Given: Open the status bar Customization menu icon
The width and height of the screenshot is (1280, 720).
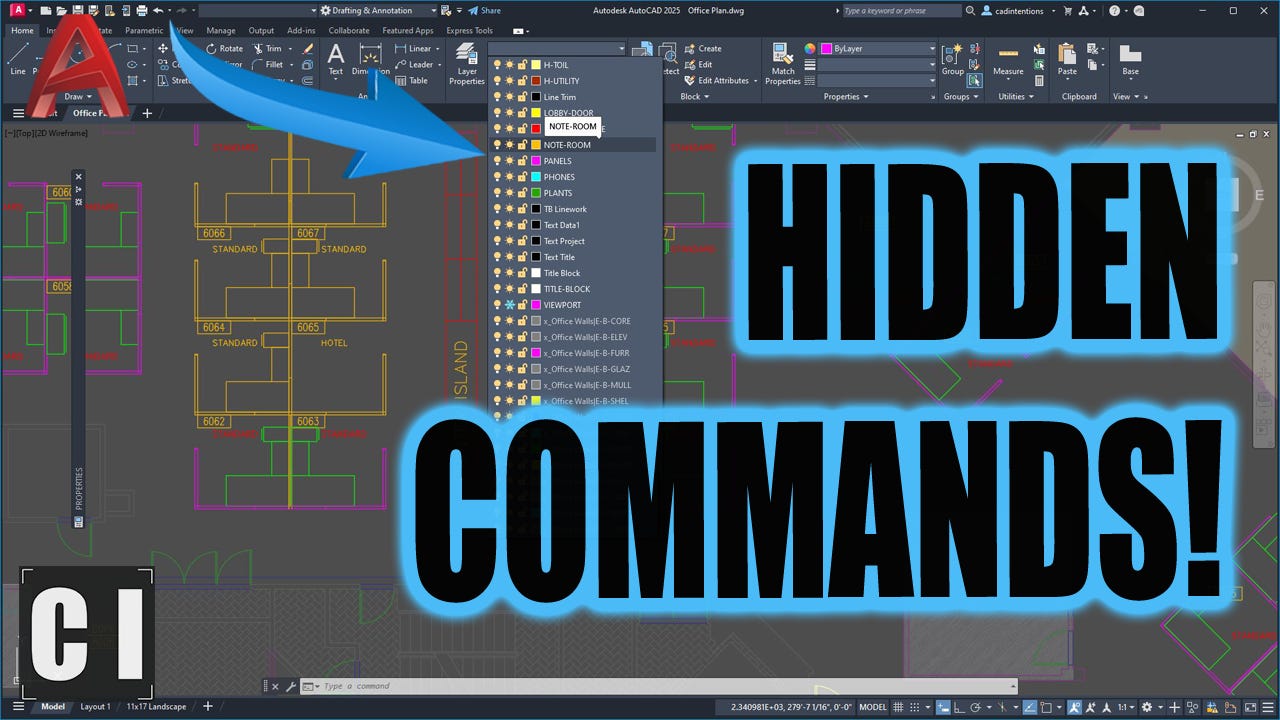Looking at the screenshot, I should (x=1266, y=707).
